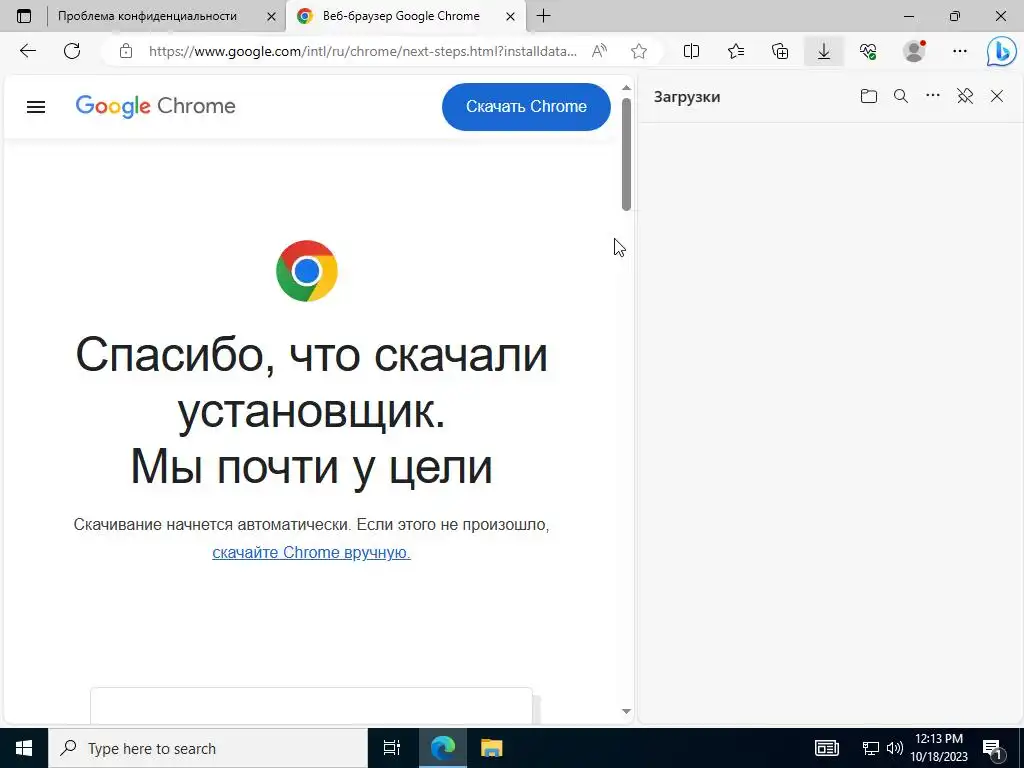Minimize the Edge window
1024x768 pixels.
click(908, 16)
